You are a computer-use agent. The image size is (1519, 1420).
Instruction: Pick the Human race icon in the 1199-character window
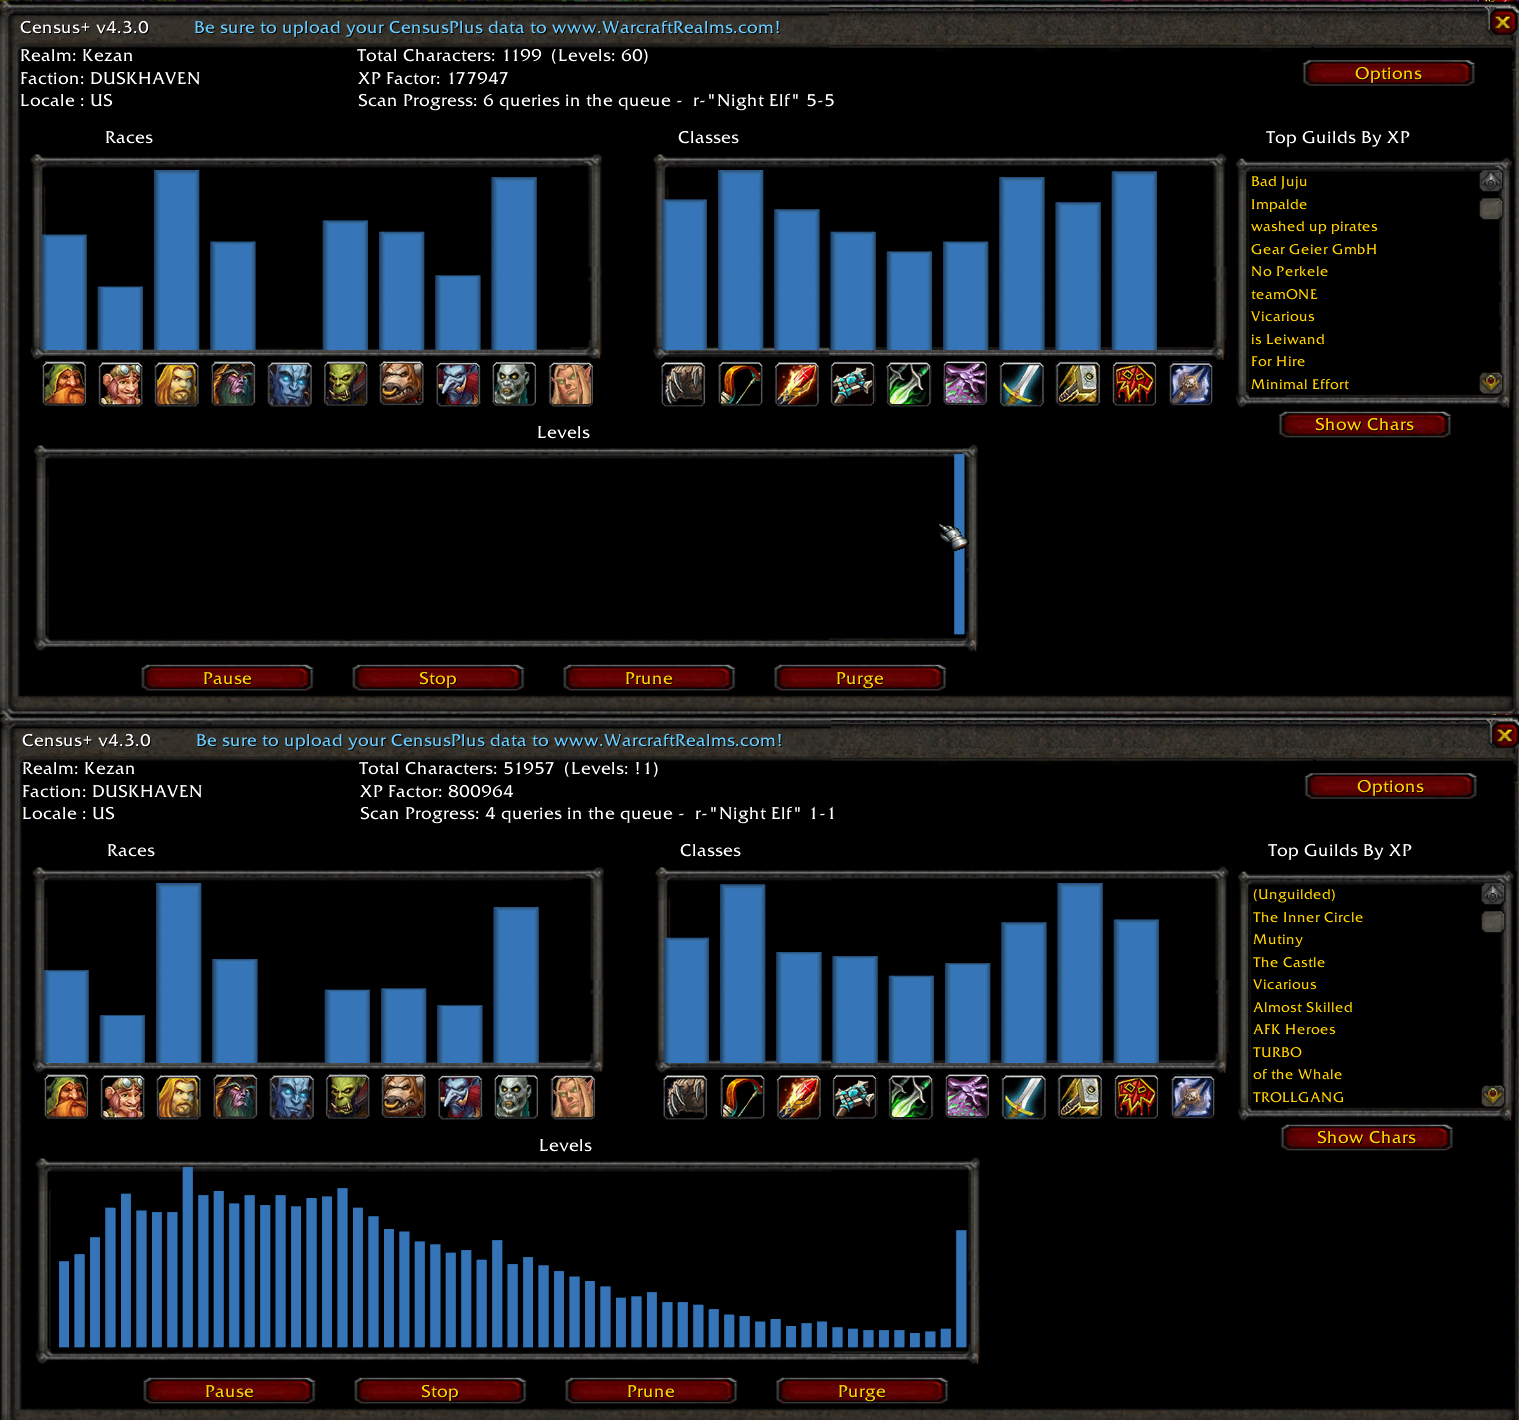pos(177,384)
